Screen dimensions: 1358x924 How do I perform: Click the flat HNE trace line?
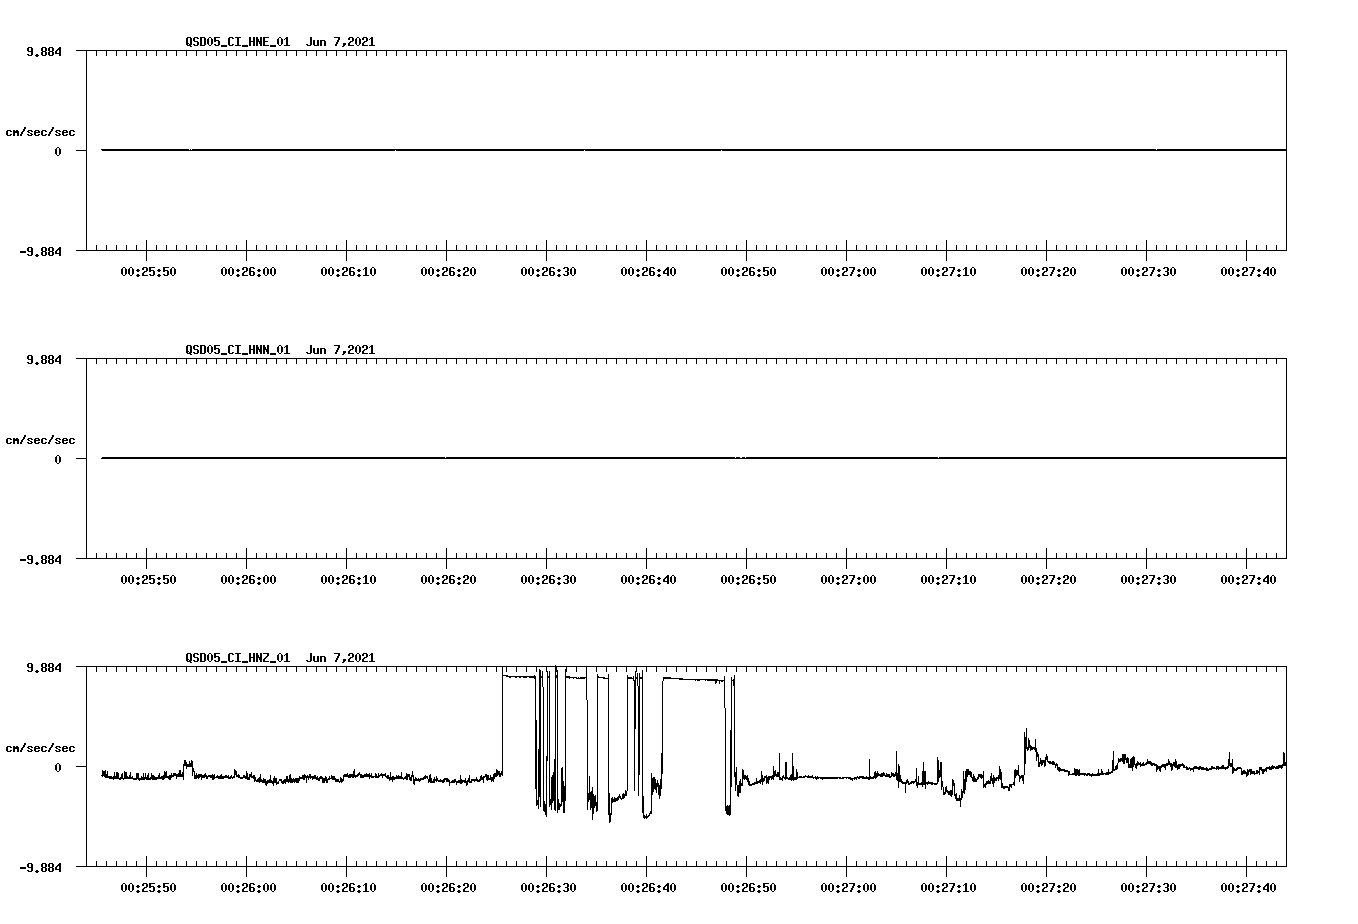694,150
